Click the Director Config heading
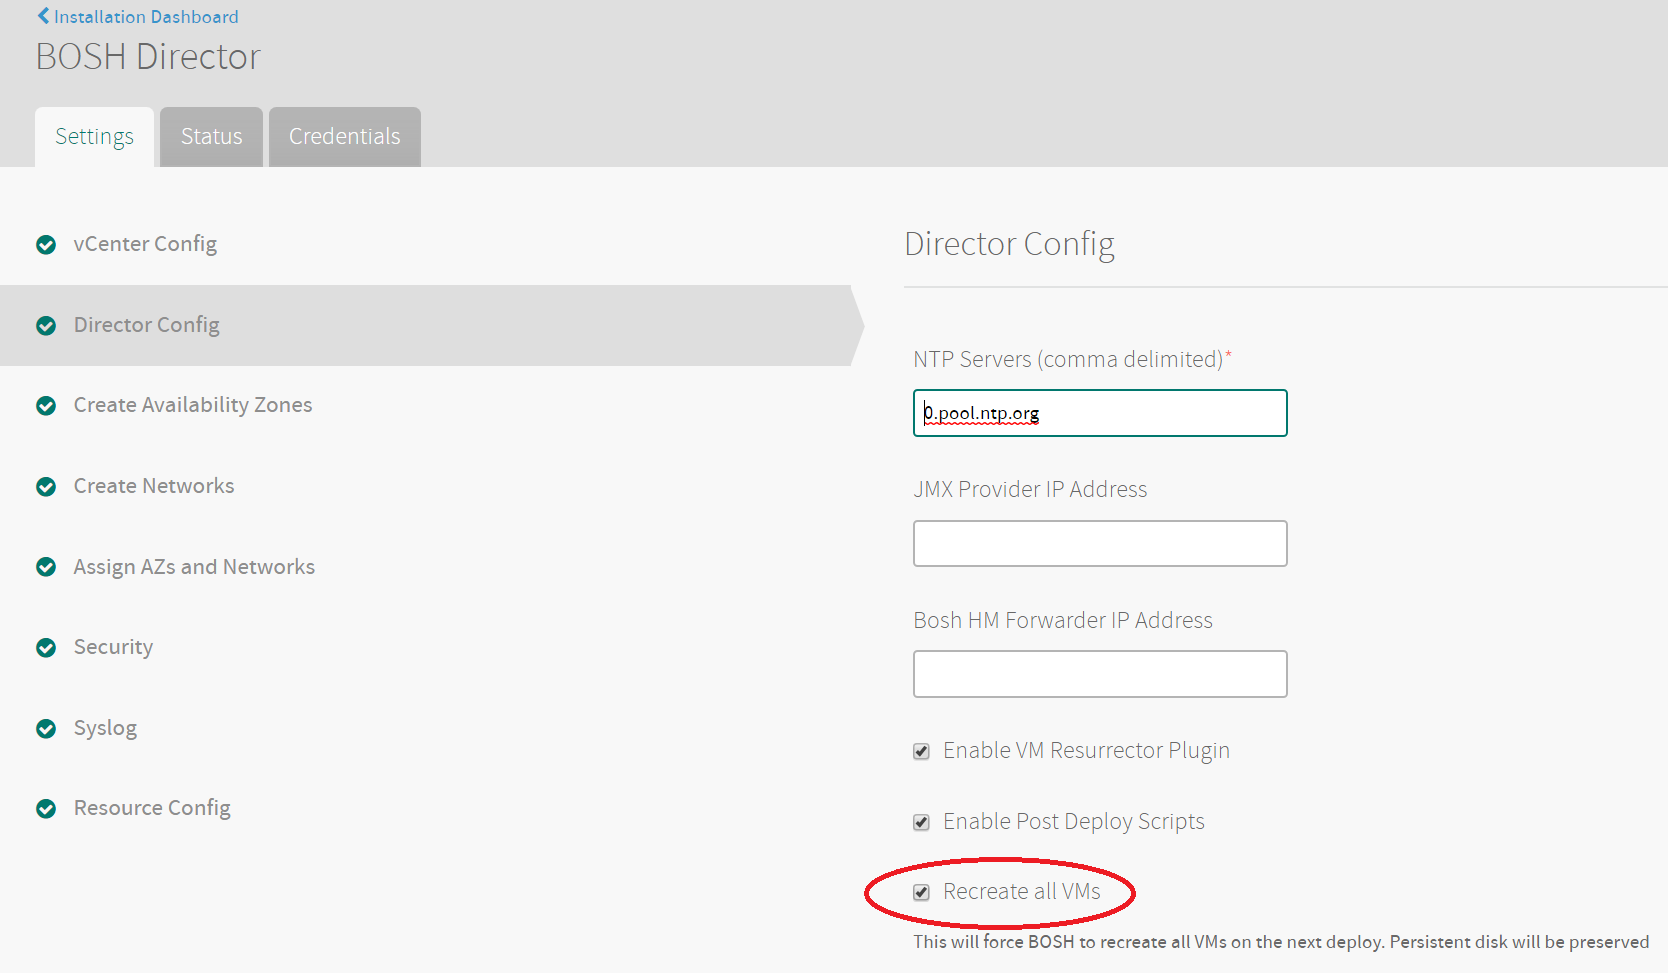The height and width of the screenshot is (973, 1668). (x=1009, y=244)
